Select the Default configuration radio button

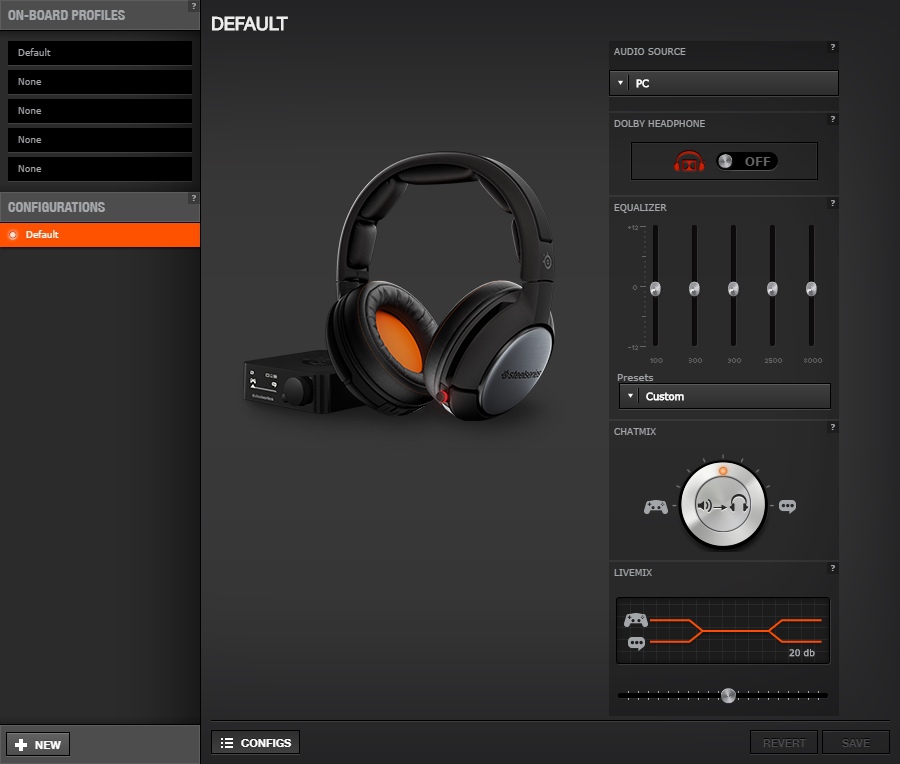tap(13, 235)
